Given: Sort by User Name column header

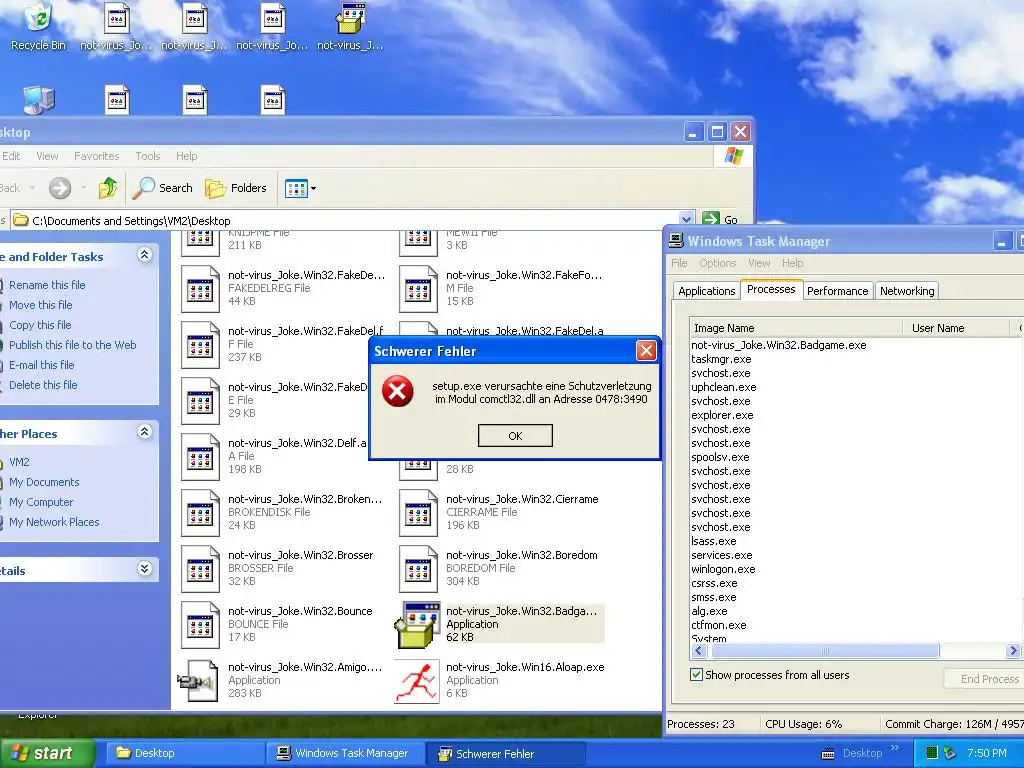Looking at the screenshot, I should (x=956, y=328).
